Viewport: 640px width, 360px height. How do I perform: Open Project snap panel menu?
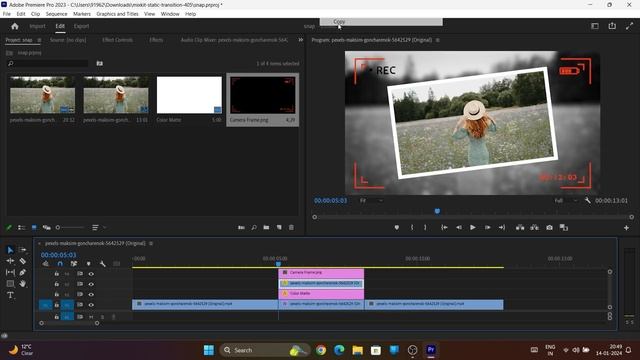39,40
